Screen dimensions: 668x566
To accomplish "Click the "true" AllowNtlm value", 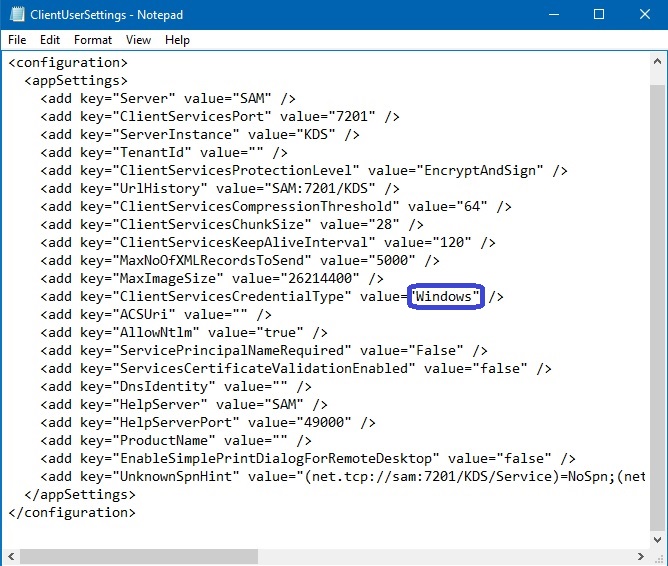I will [280, 332].
